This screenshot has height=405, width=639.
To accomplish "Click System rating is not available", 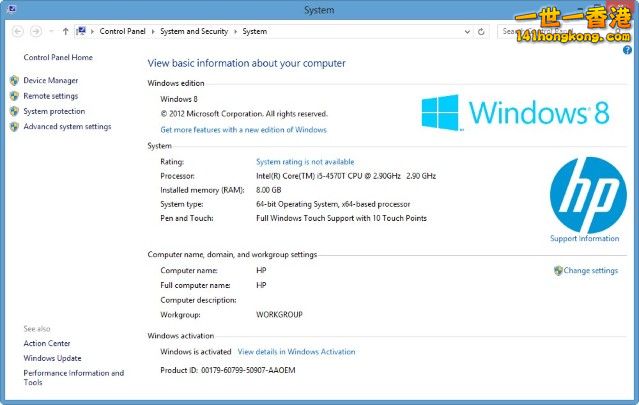I will 305,162.
